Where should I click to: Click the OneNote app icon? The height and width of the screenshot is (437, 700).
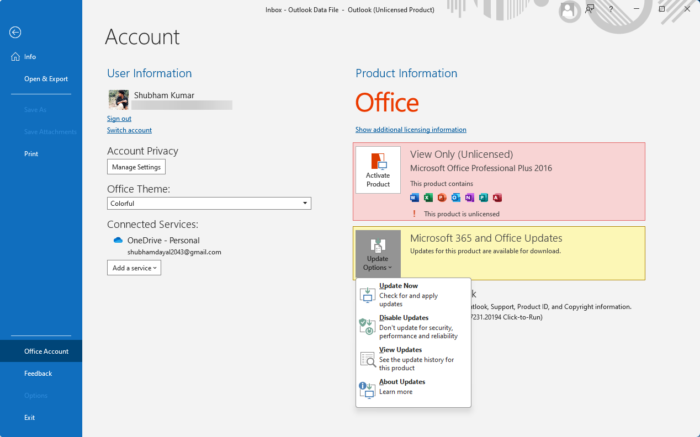click(x=470, y=198)
